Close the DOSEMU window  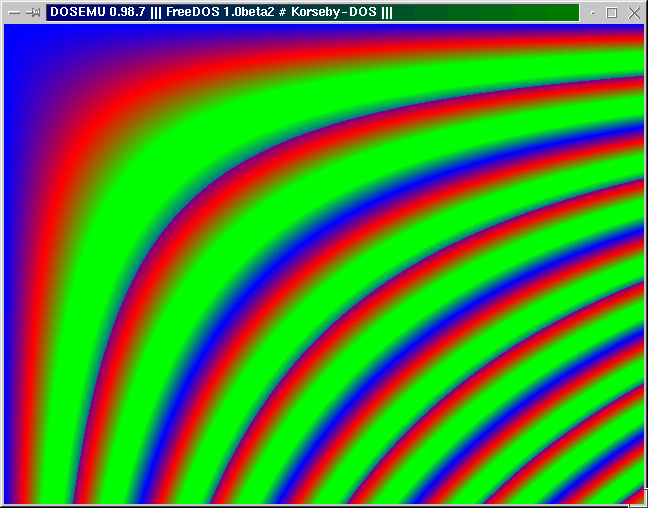(634, 13)
